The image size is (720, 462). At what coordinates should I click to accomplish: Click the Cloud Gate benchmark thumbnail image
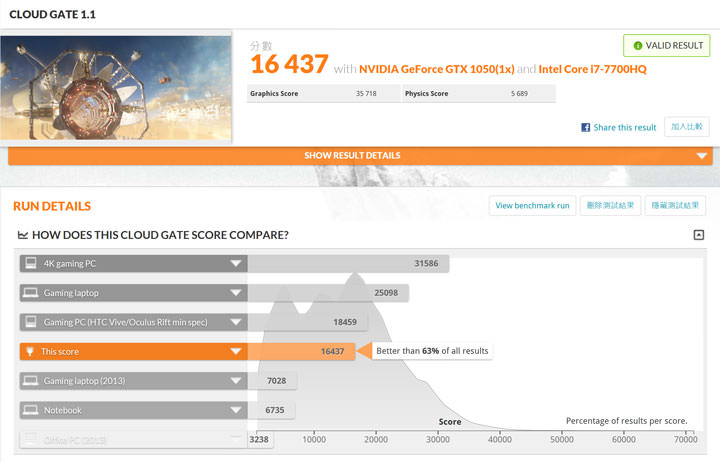click(x=117, y=88)
